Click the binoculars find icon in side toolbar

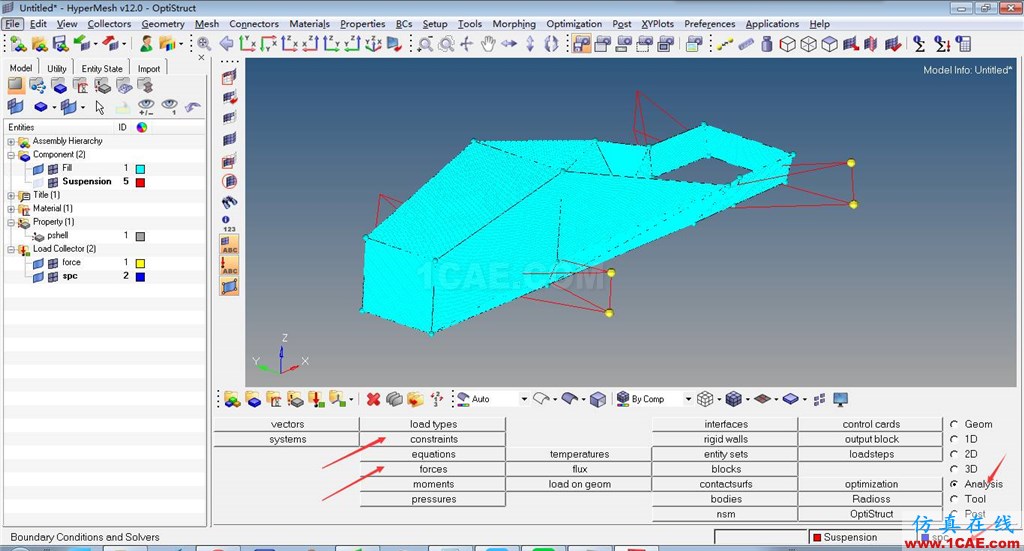pyautogui.click(x=229, y=202)
